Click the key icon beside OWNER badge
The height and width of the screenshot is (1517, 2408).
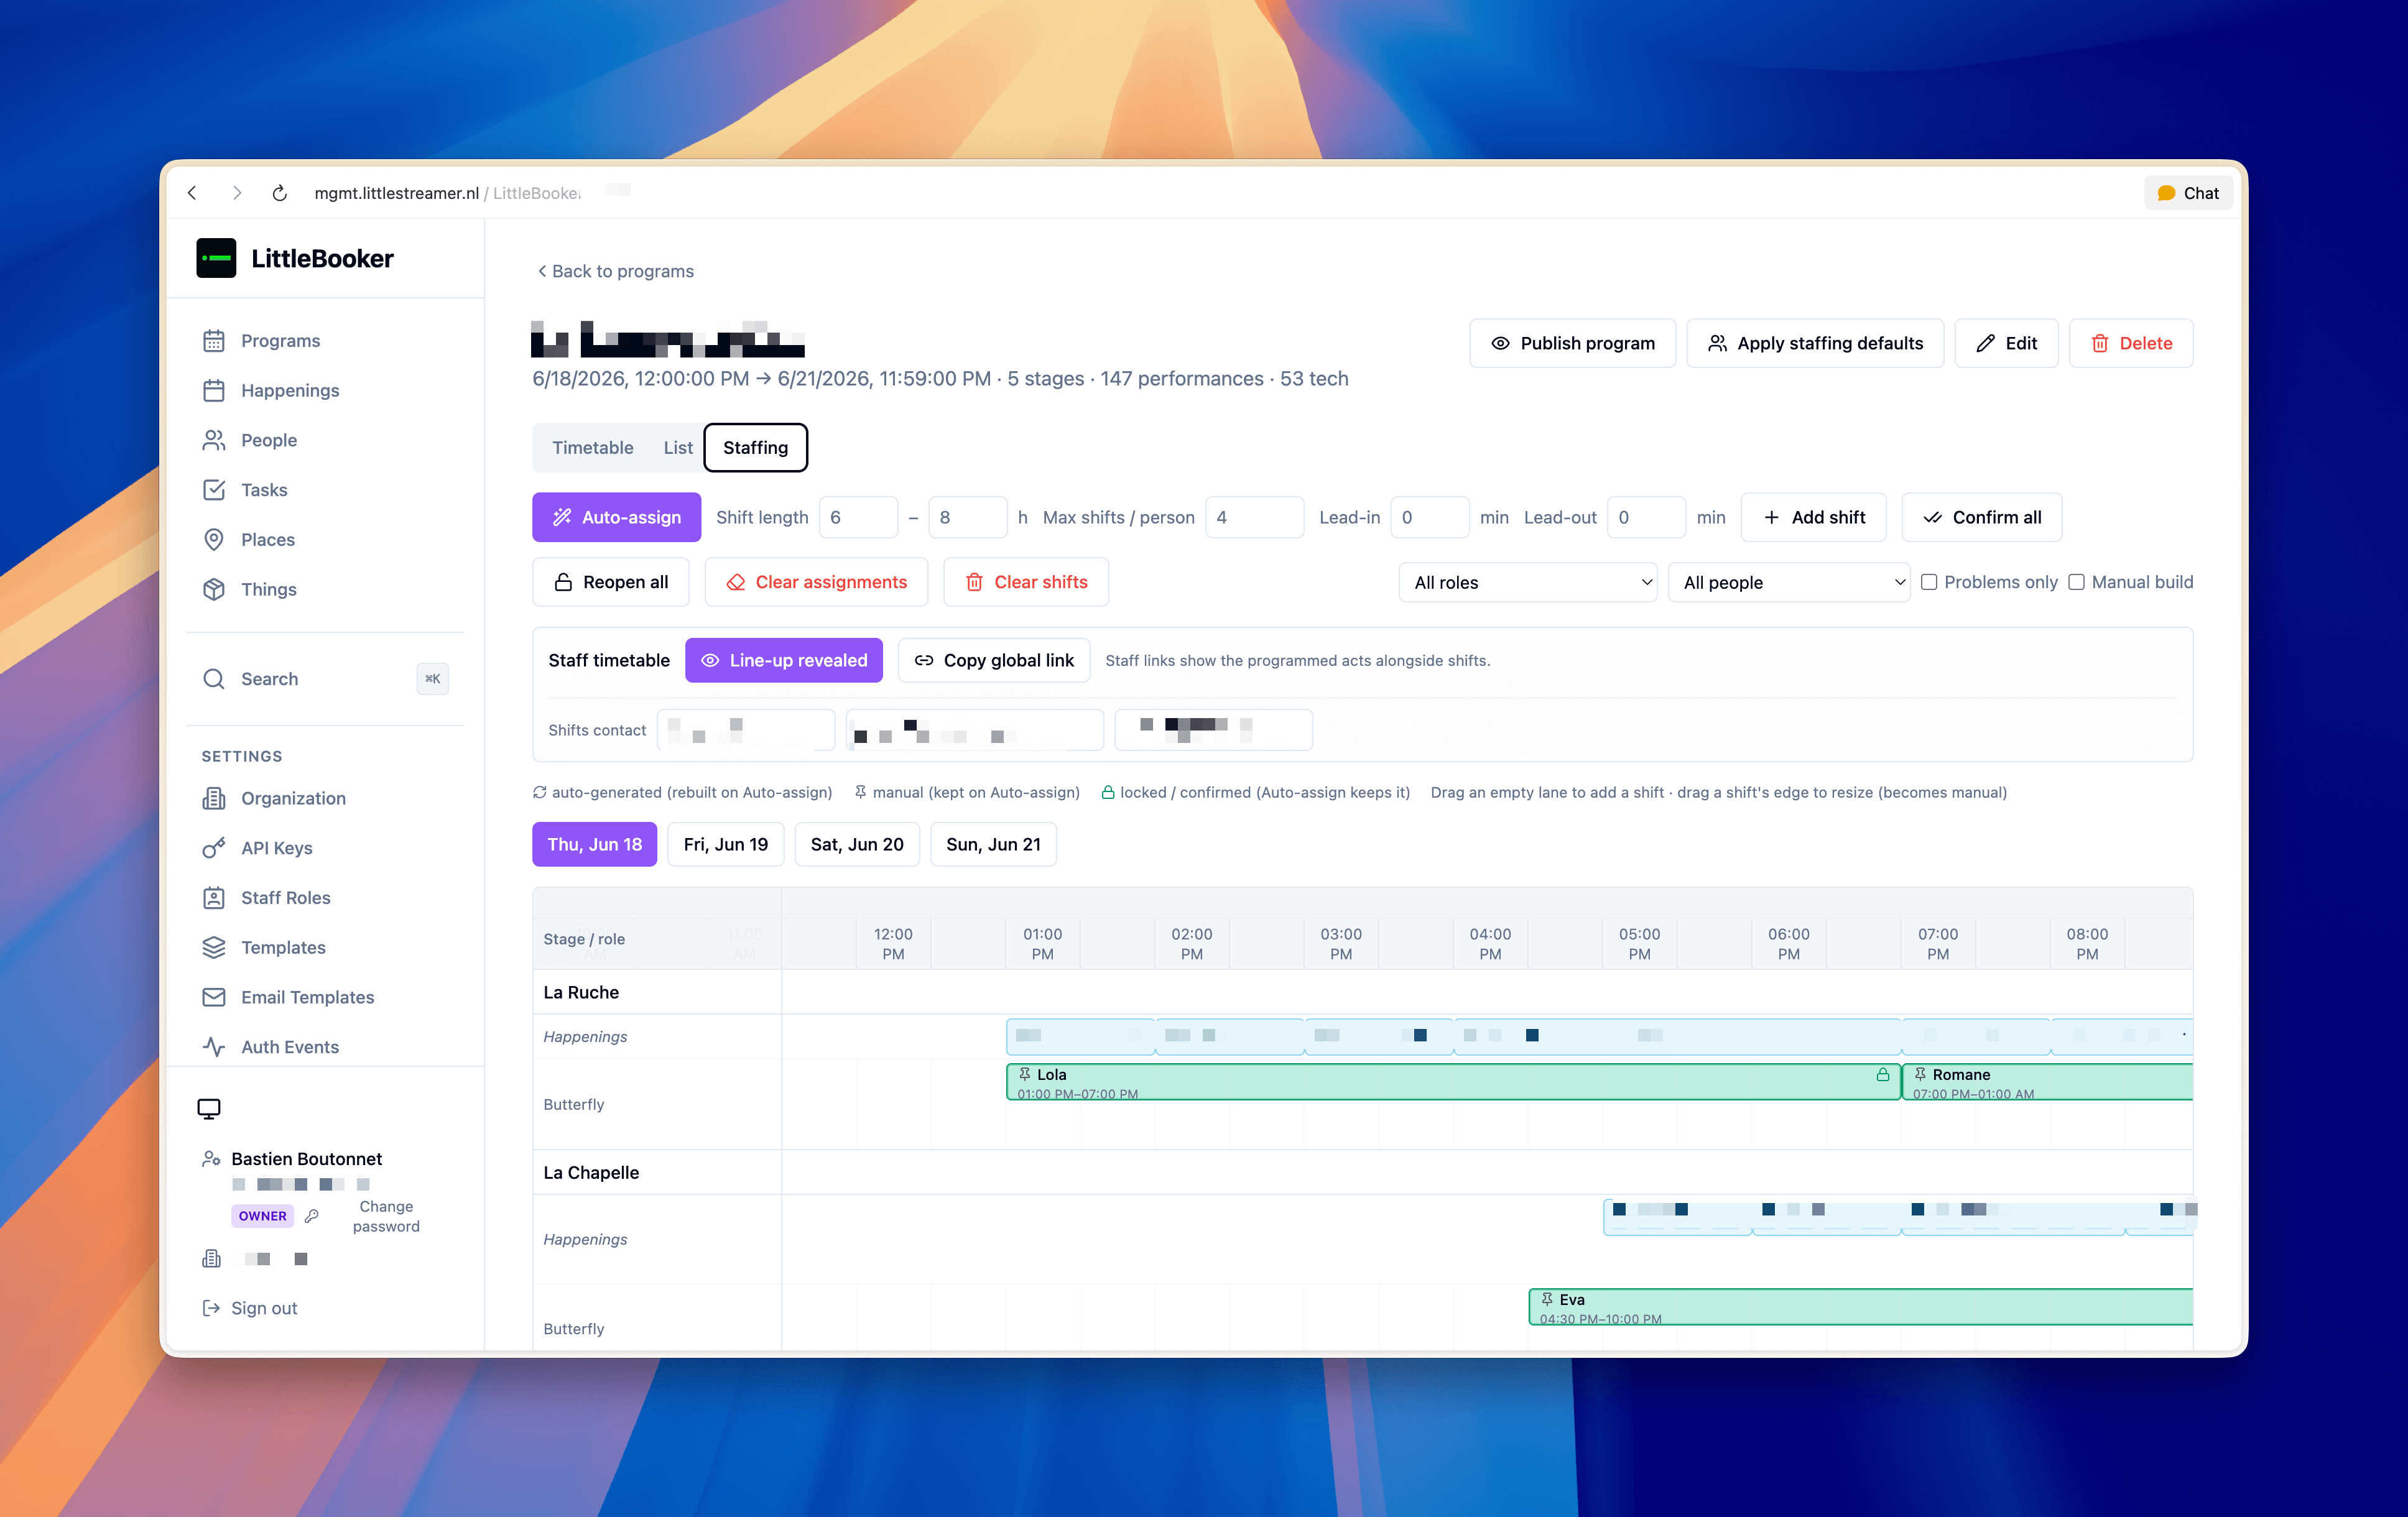(312, 1216)
